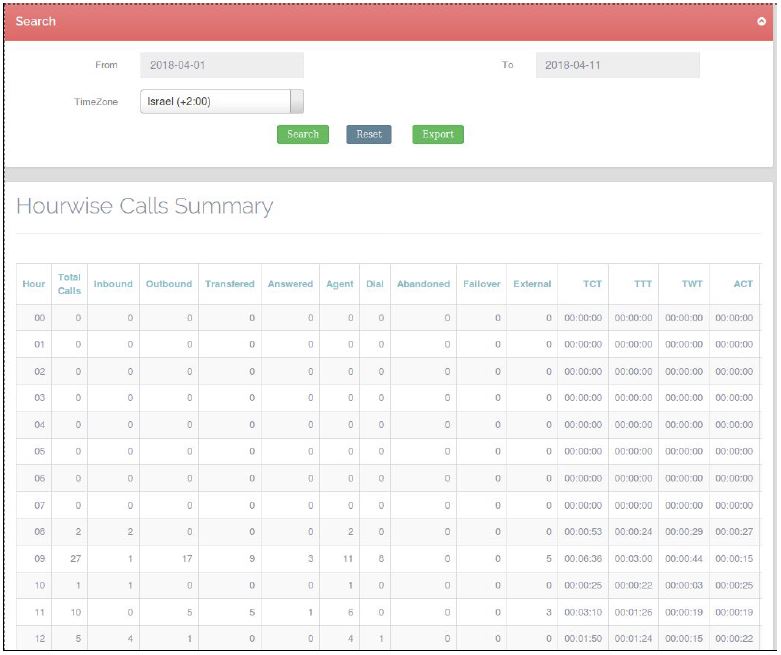Click the Search panel header title
This screenshot has width=781, height=655.
(x=36, y=22)
